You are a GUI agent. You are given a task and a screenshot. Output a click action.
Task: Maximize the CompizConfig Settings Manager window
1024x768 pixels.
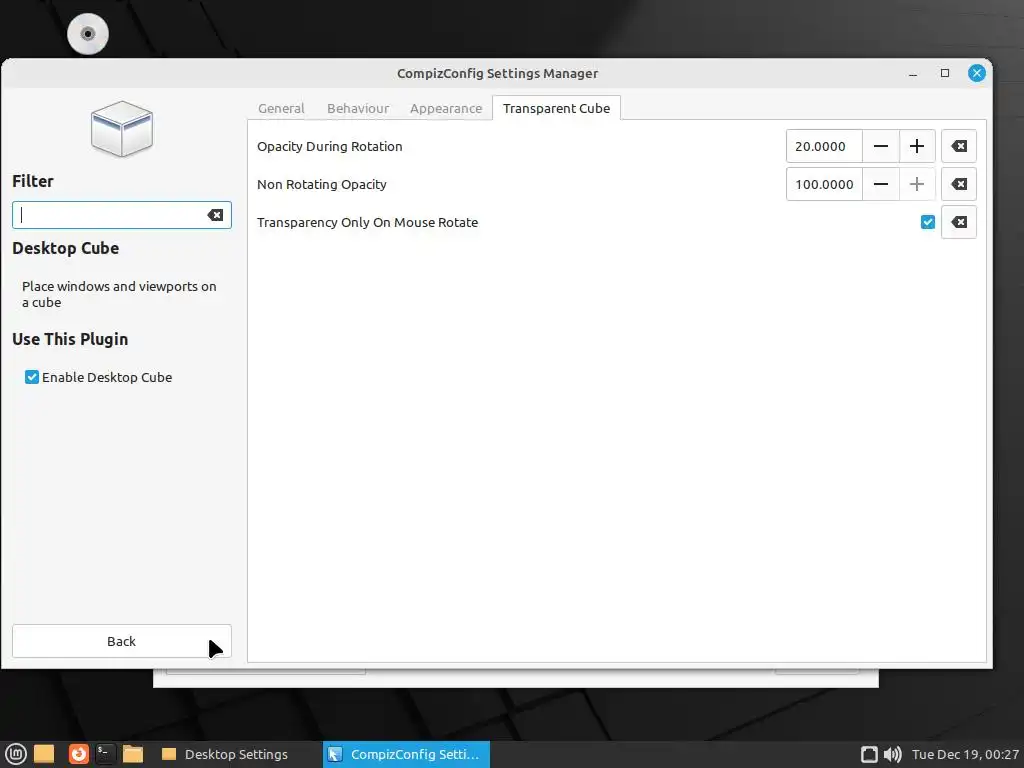pos(945,73)
